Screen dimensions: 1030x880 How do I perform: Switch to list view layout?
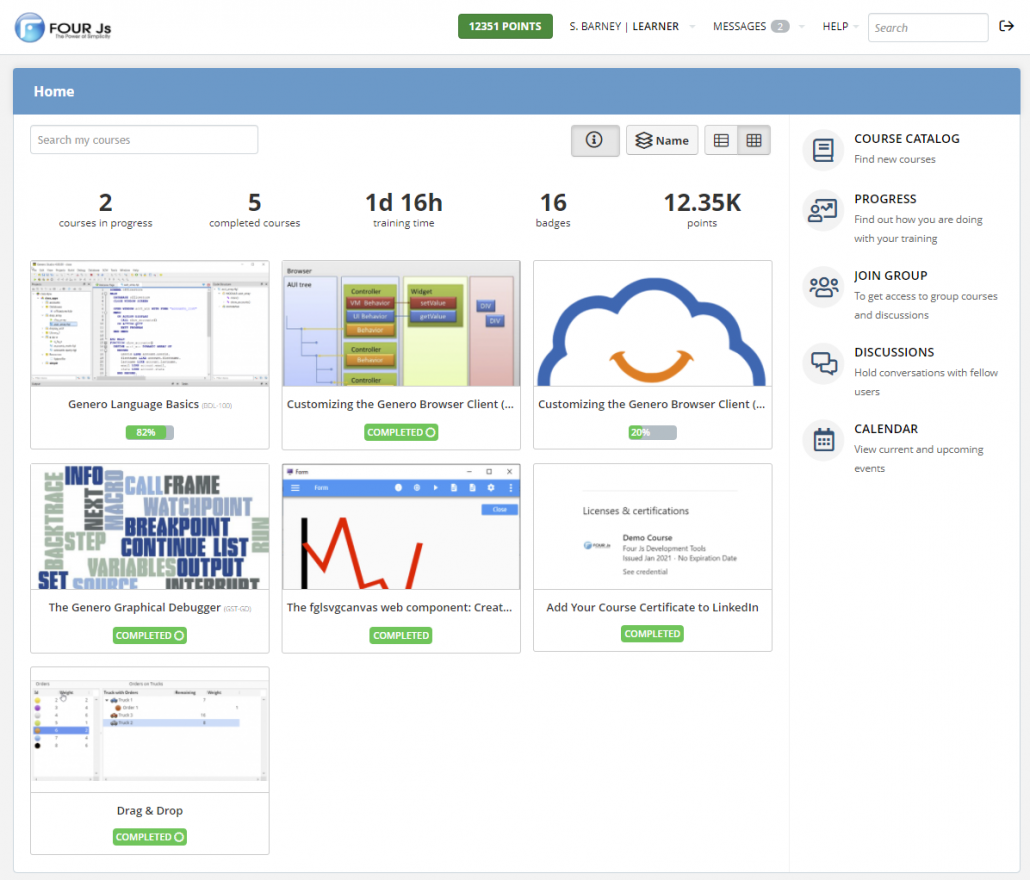(x=721, y=140)
